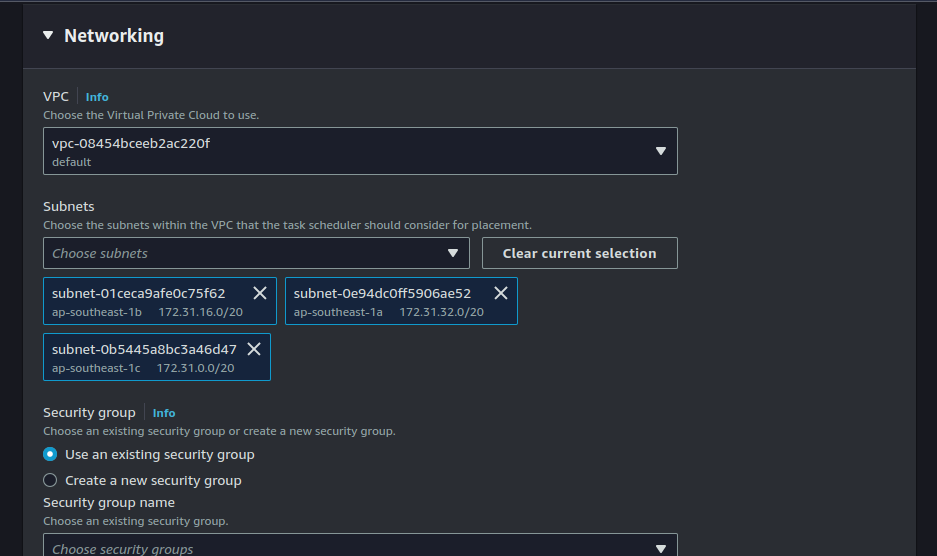Click the Security group field label
This screenshot has height=556, width=937.
tap(89, 412)
